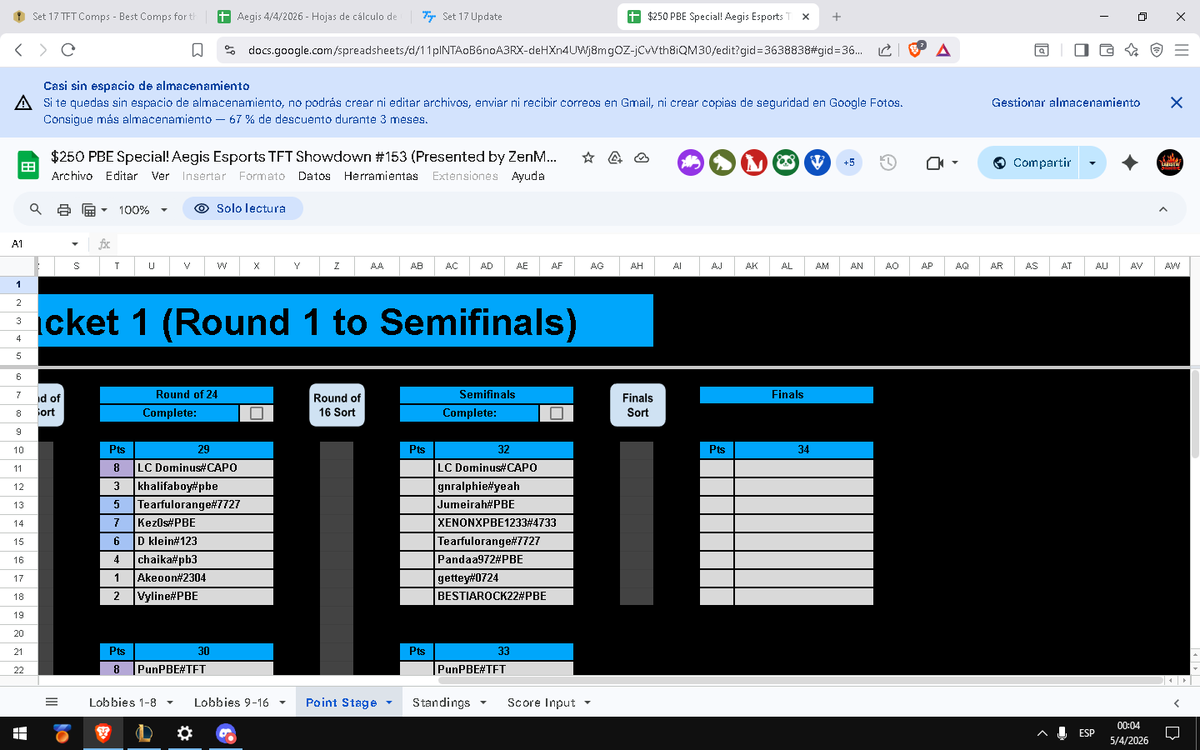Viewport: 1200px width, 750px height.
Task: Open the name box dropdown arrow
Action: [75, 243]
